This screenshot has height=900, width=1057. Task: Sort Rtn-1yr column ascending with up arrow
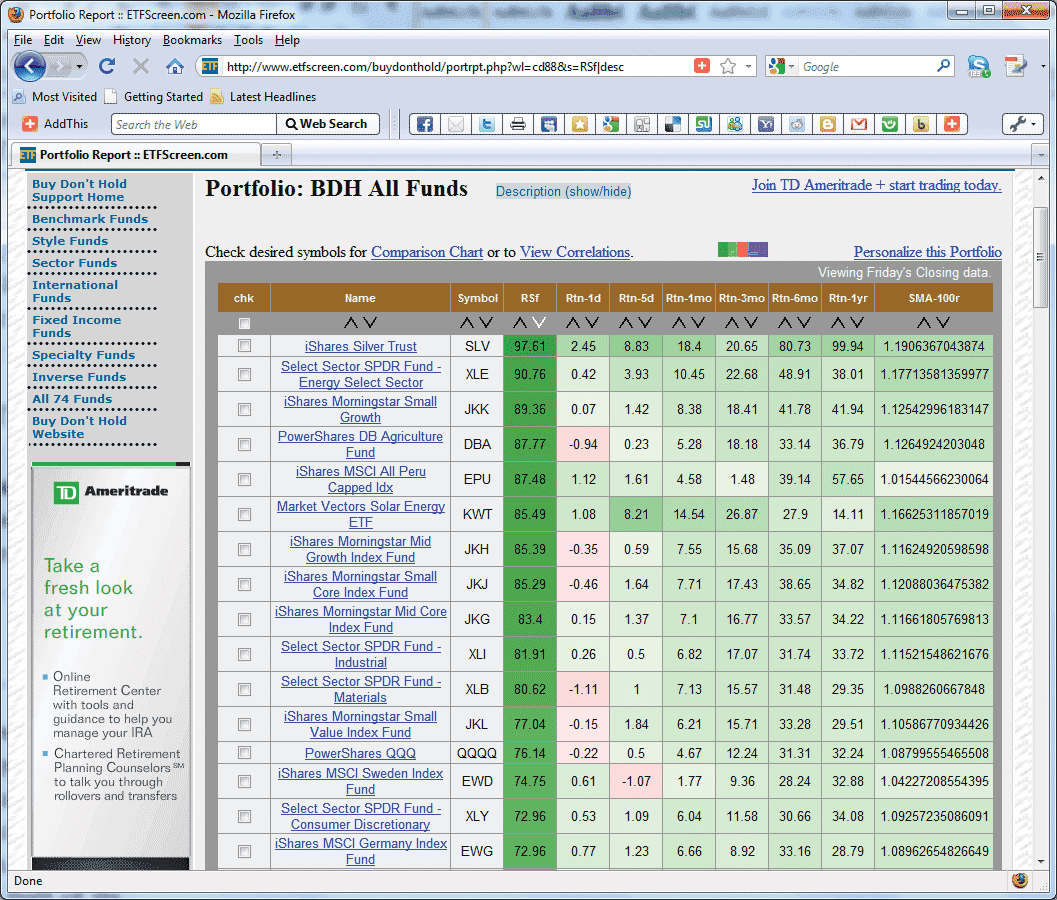[837, 323]
